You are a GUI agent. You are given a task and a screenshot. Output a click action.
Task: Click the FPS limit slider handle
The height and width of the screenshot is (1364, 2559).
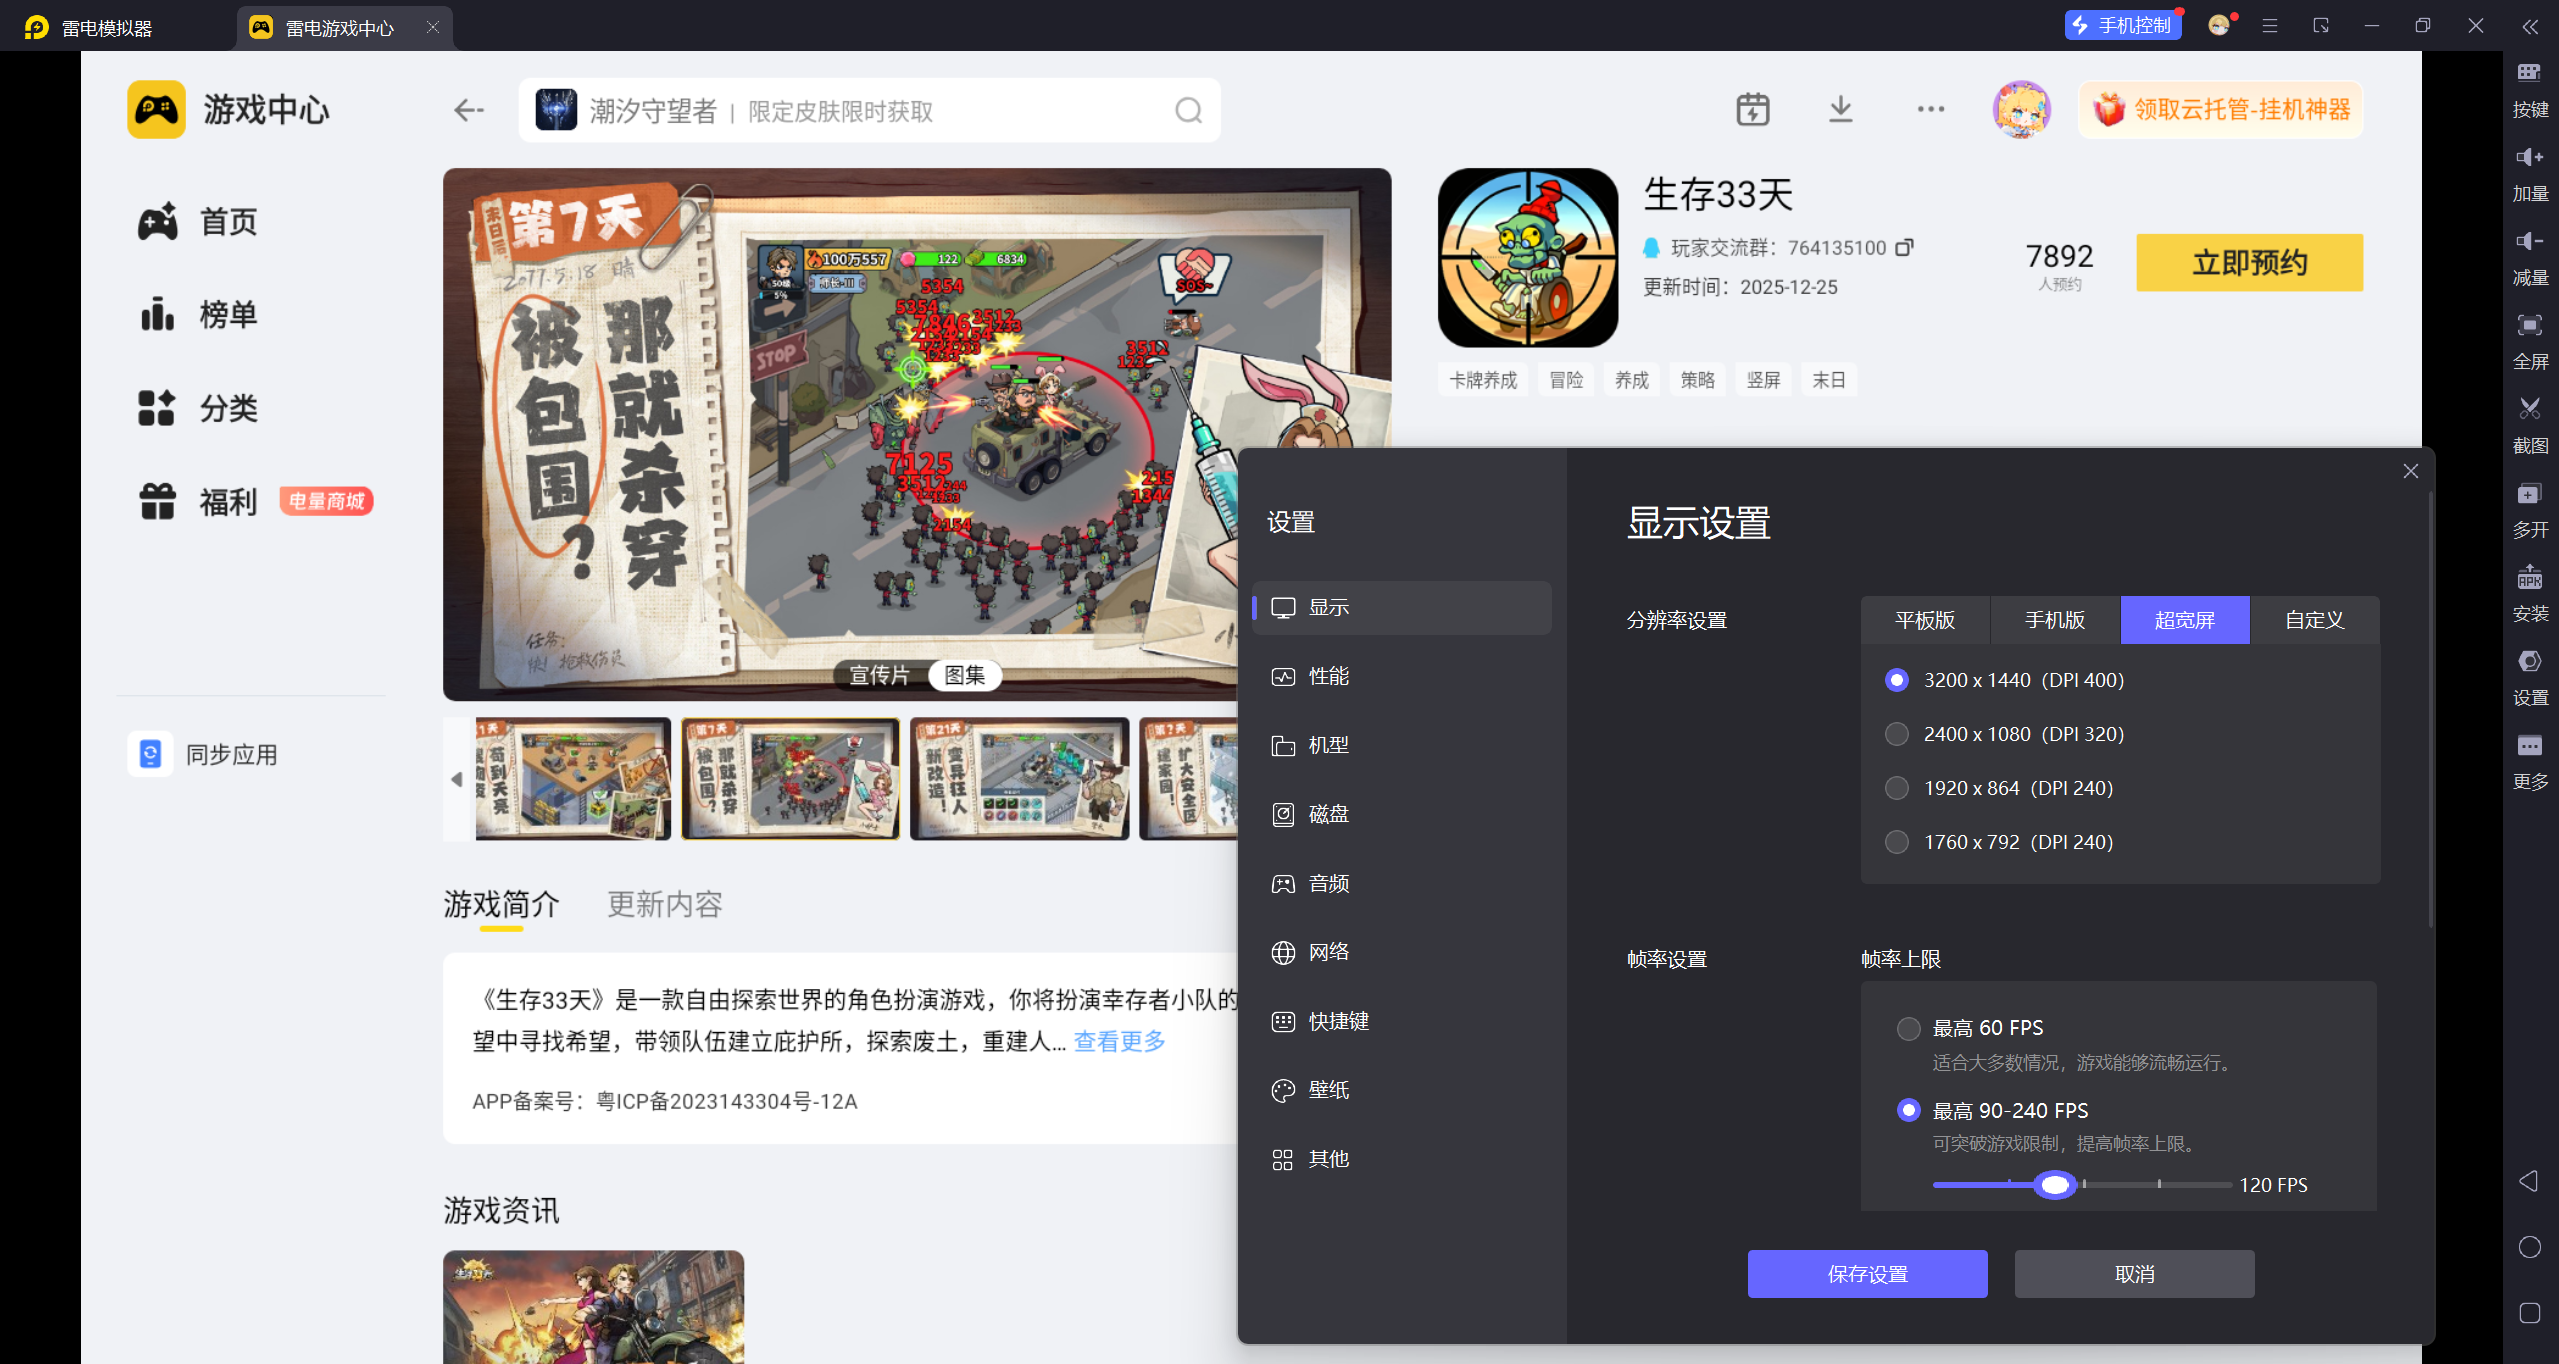[2054, 1185]
